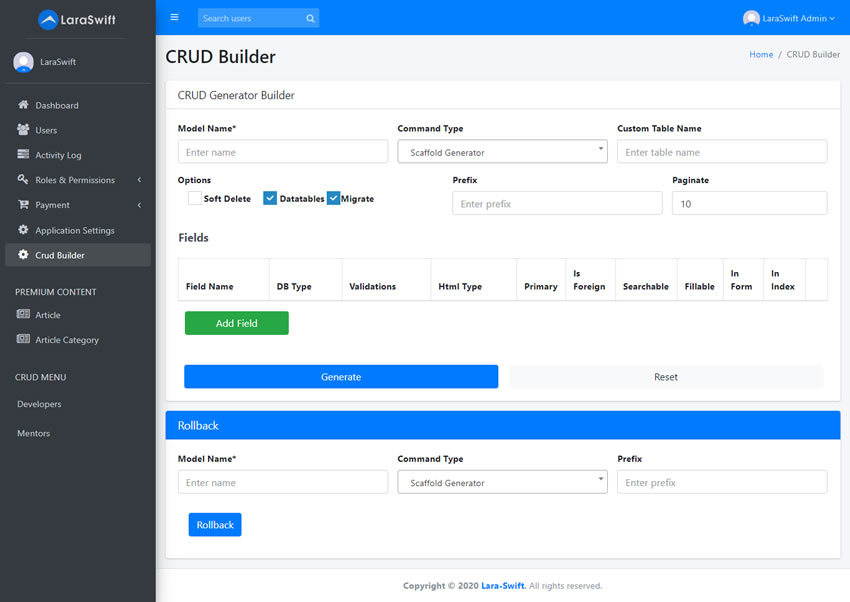Click the Add Field button
Screen dimensions: 850x602
pos(236,323)
